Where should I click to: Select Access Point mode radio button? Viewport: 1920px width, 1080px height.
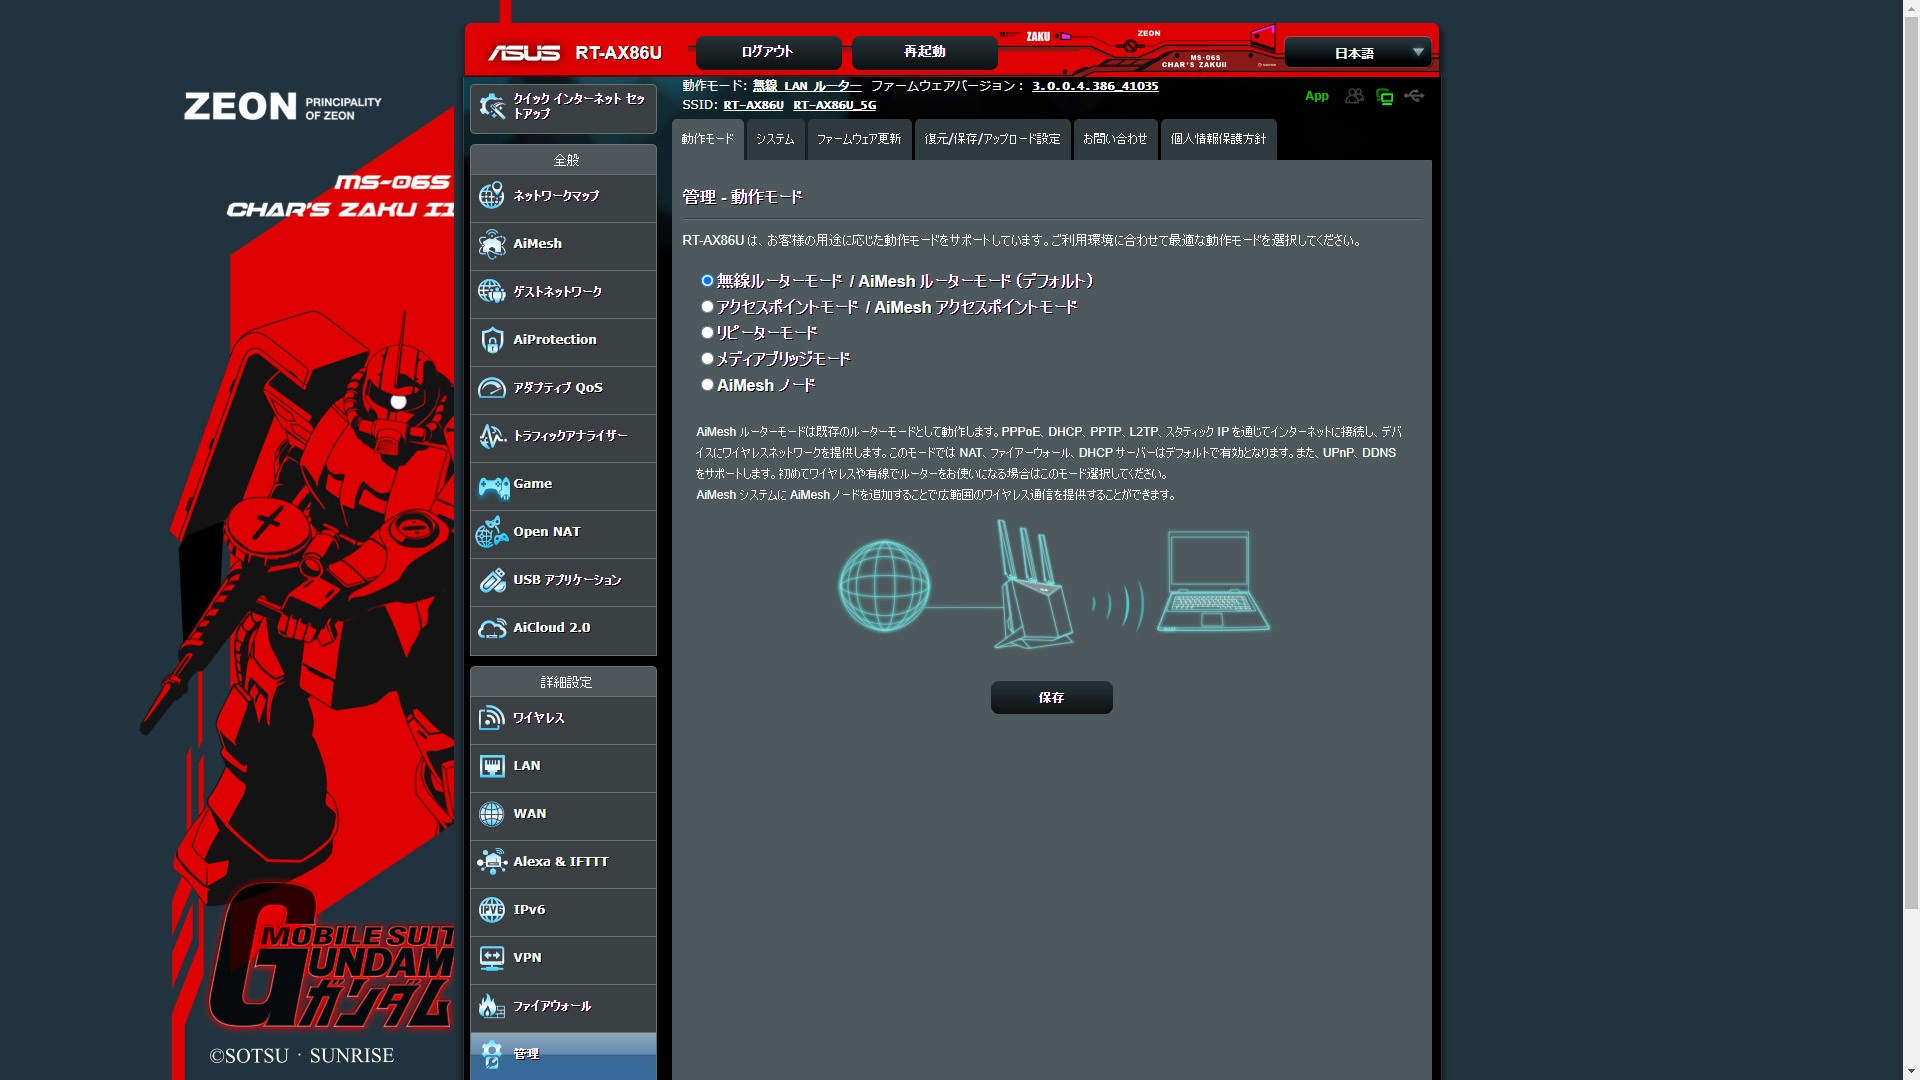[707, 307]
